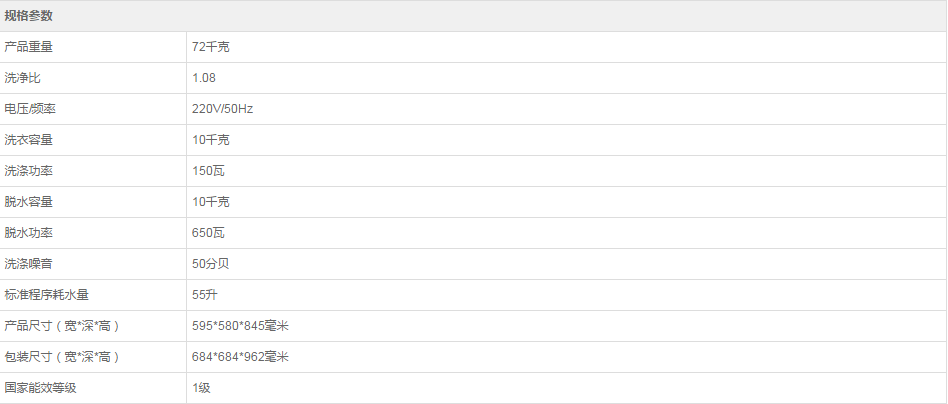Select the 洗净比 row label

(22, 78)
